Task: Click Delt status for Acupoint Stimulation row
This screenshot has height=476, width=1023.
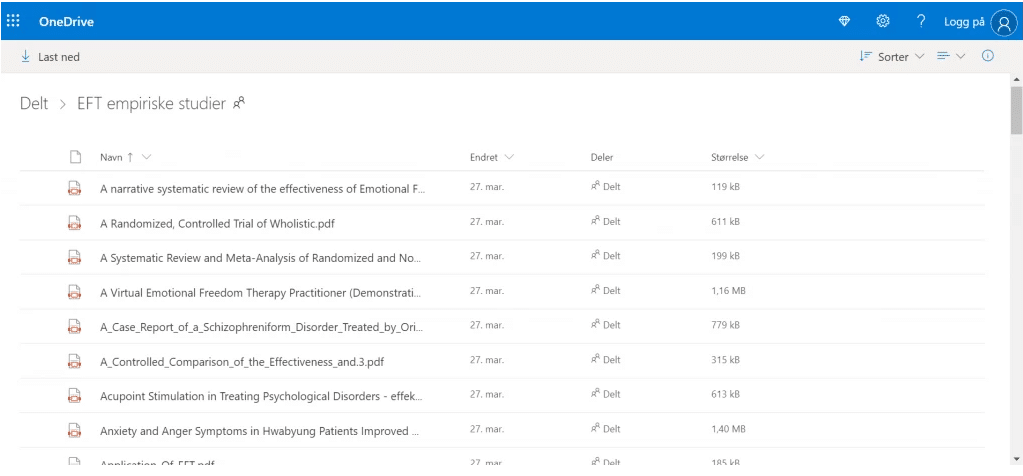Action: [x=605, y=394]
